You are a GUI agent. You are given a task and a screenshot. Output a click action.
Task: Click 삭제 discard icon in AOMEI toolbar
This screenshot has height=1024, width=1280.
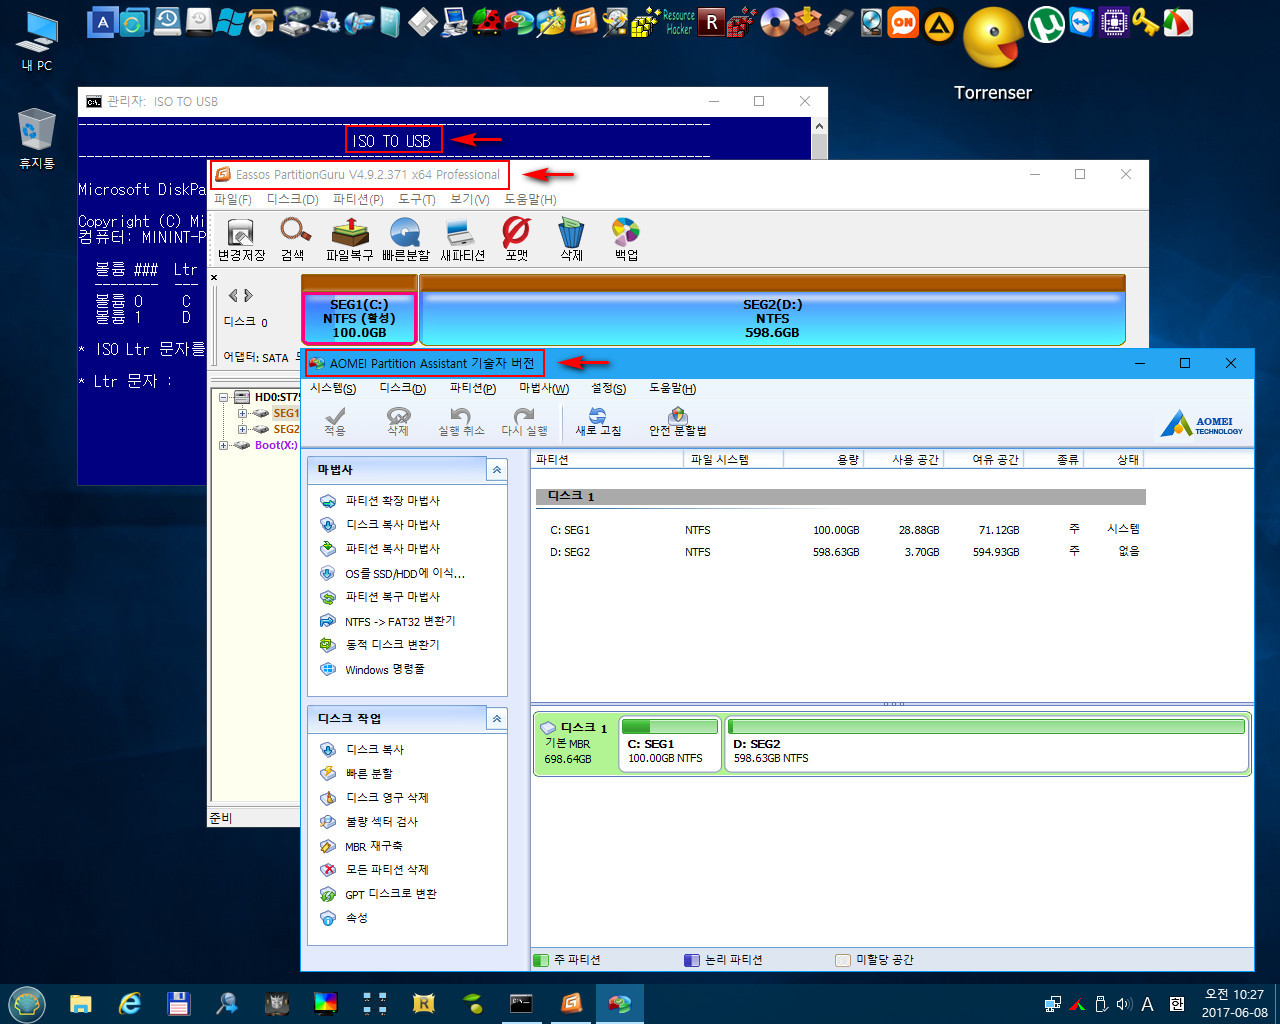[398, 421]
